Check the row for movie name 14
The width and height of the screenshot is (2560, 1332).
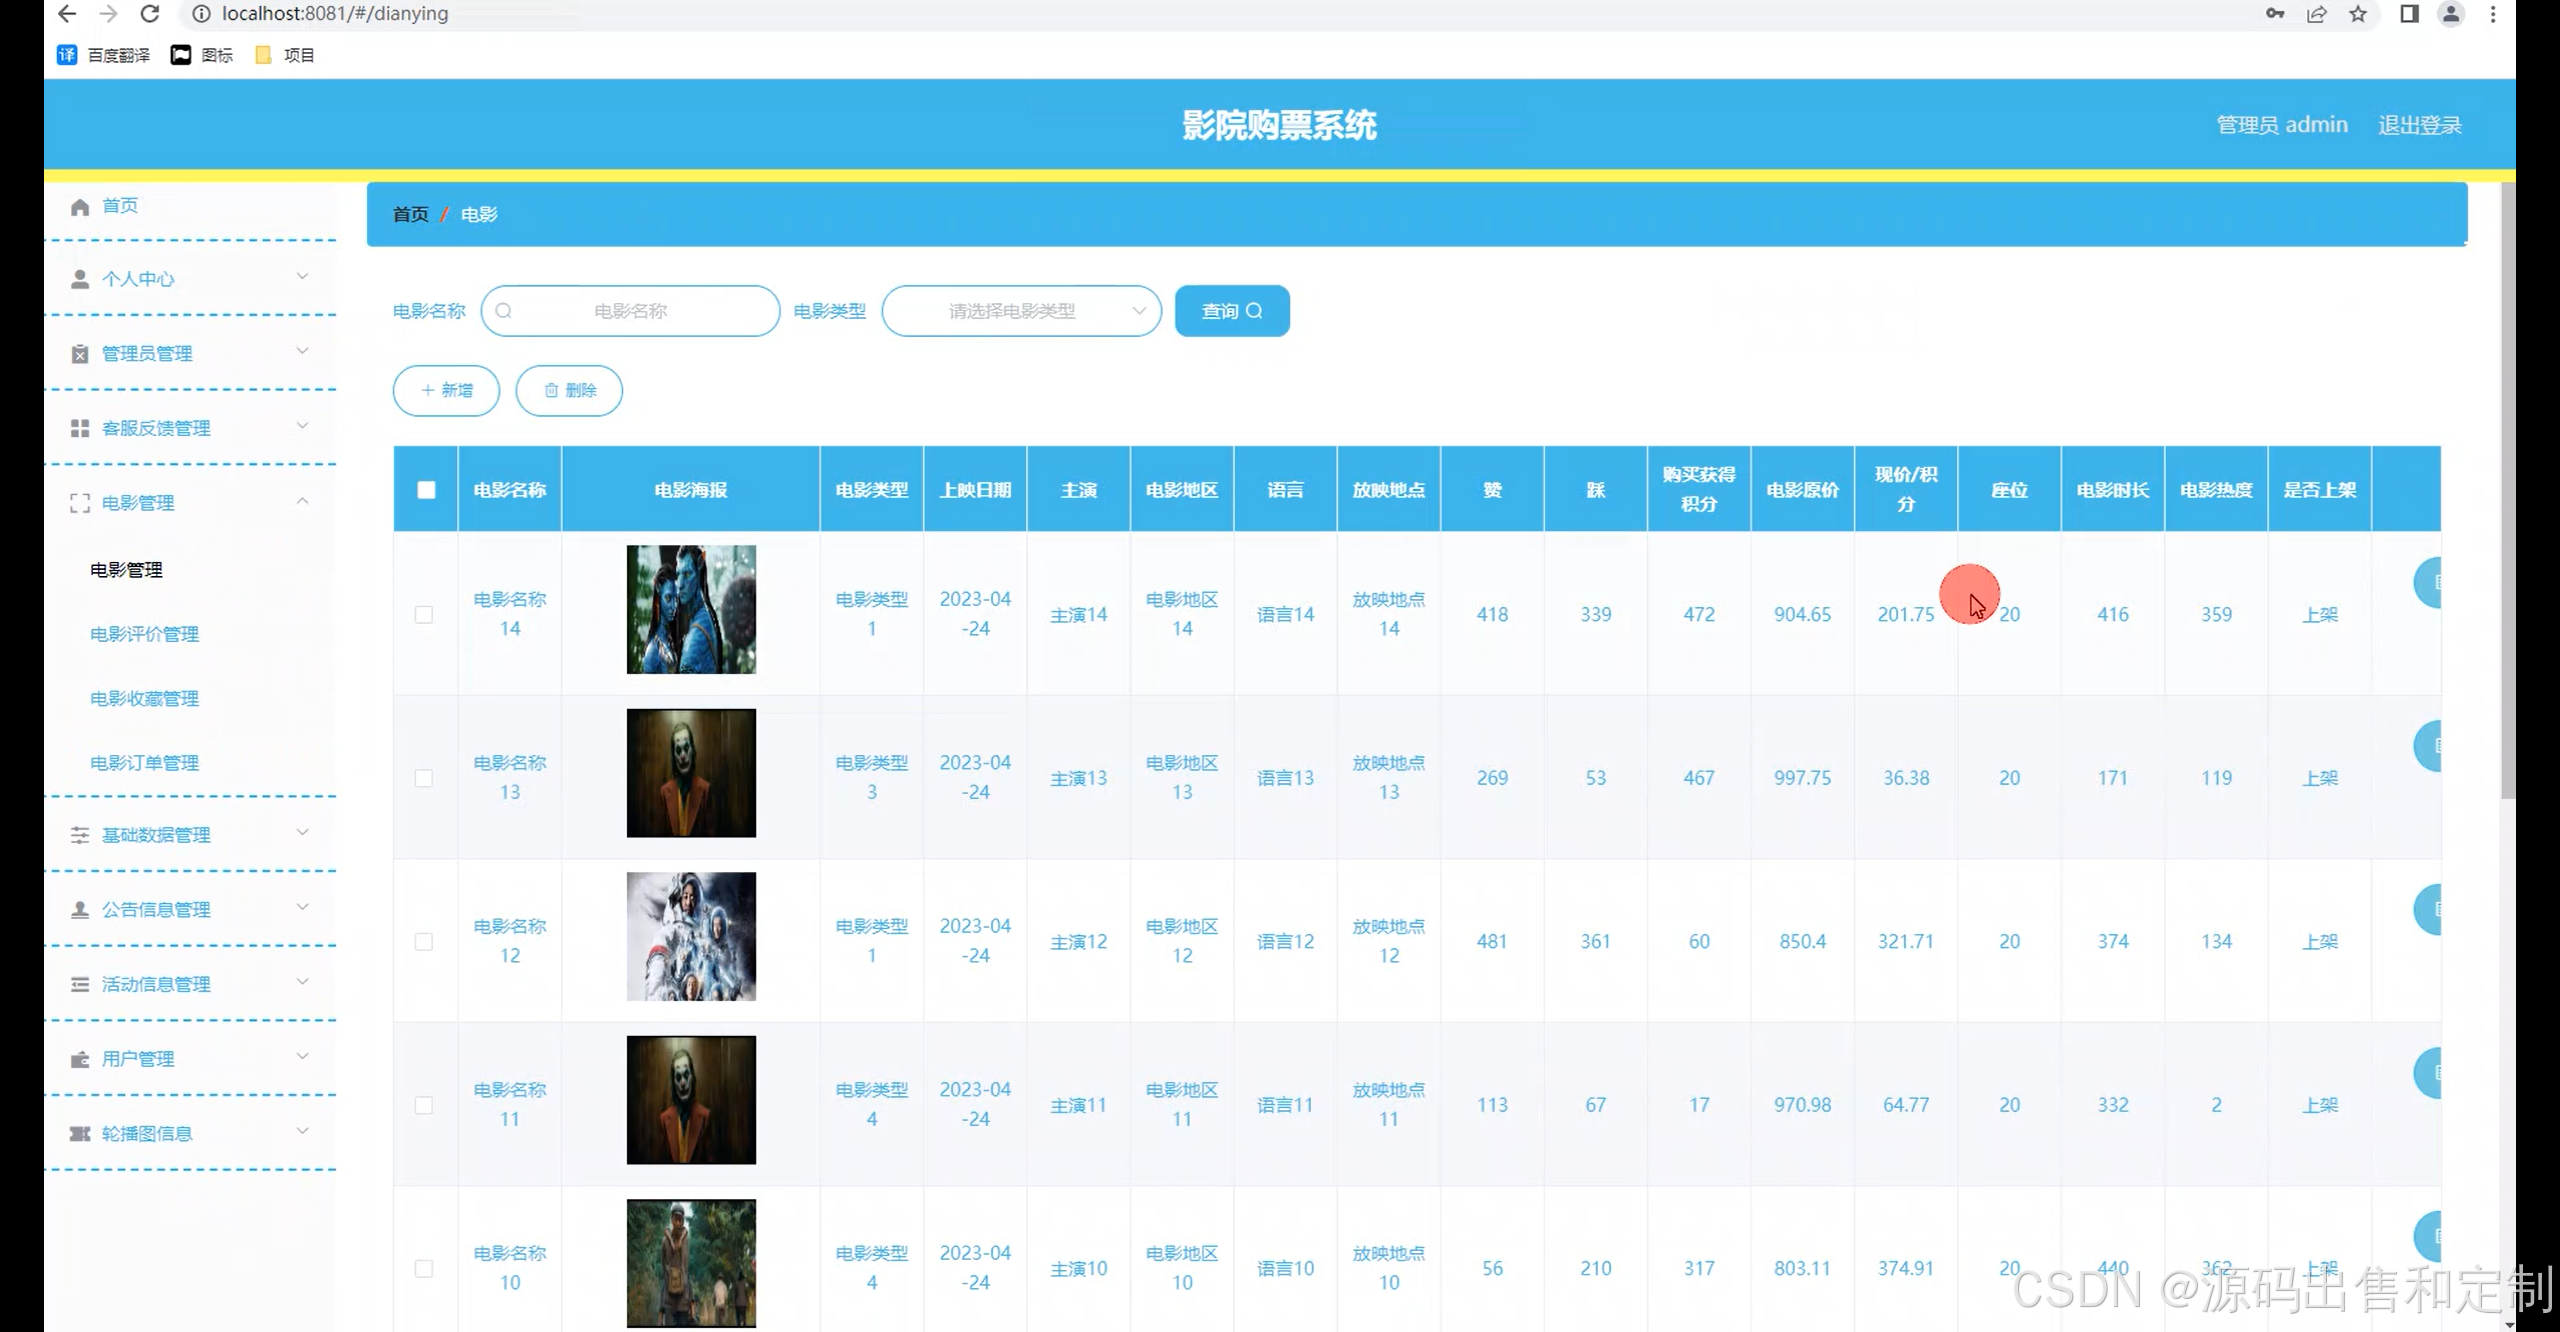(424, 614)
